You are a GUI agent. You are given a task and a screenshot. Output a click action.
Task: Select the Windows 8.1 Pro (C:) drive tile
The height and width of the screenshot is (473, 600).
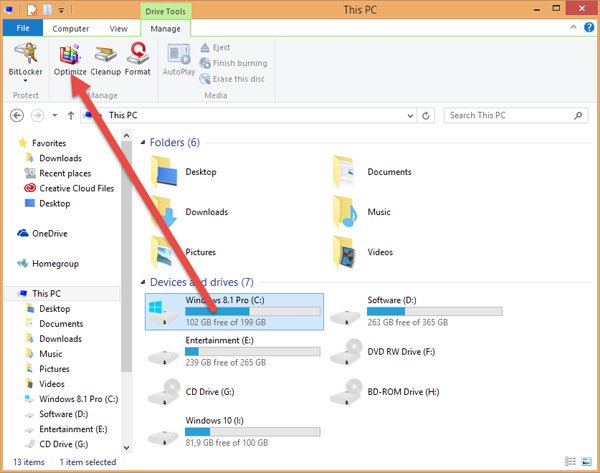point(234,312)
